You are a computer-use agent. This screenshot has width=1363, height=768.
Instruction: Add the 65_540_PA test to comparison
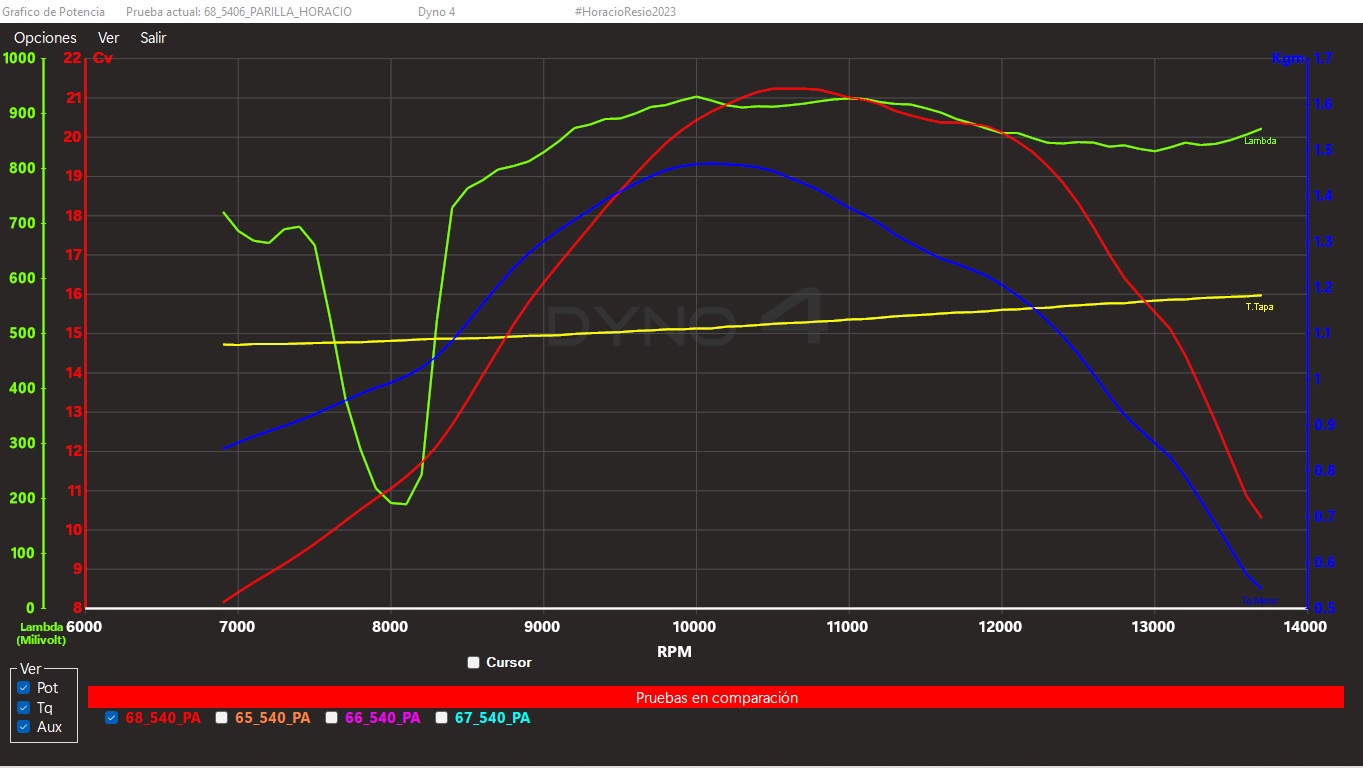coord(222,718)
